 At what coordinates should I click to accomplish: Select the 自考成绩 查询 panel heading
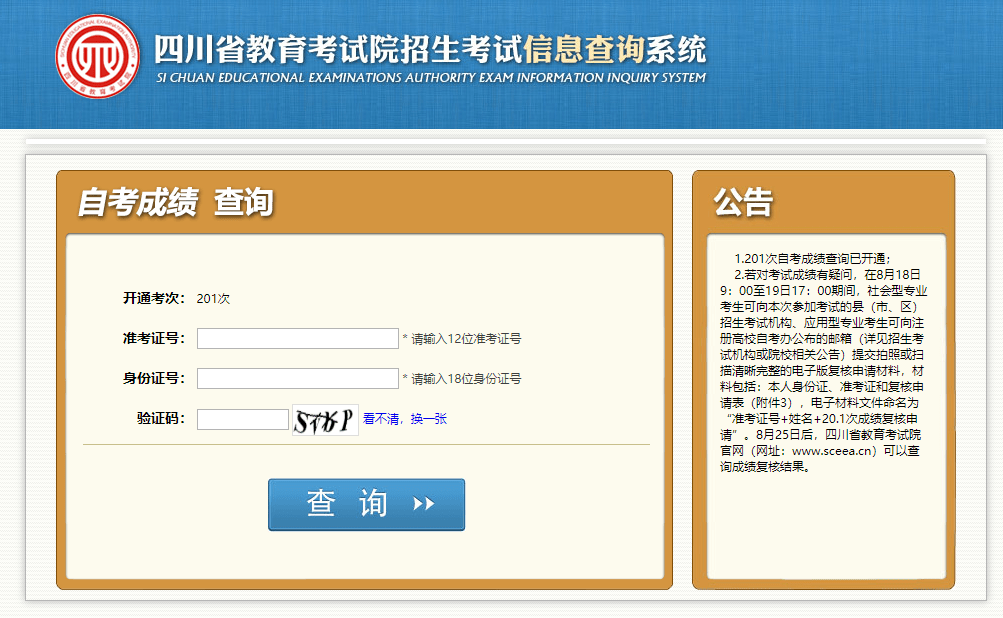pyautogui.click(x=176, y=202)
